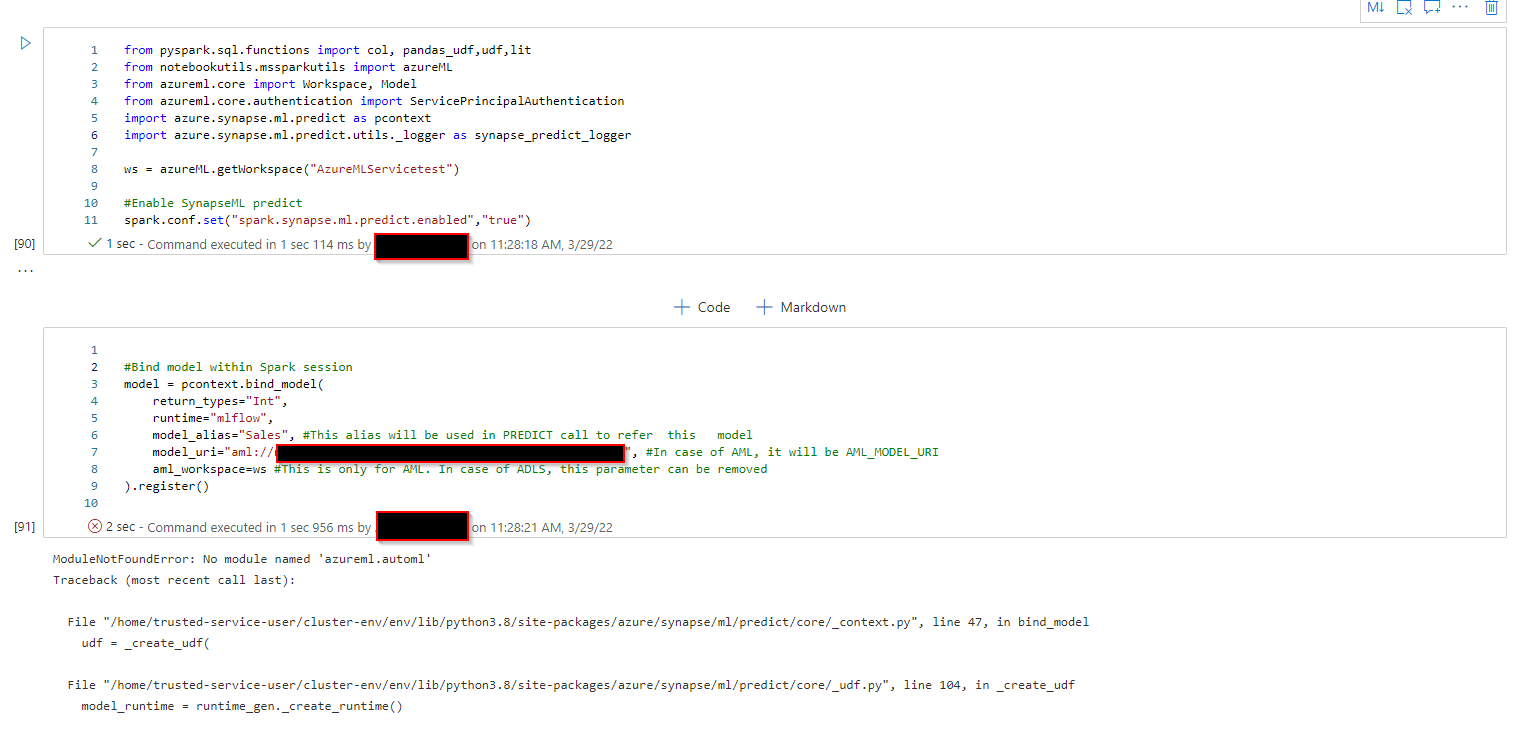Image resolution: width=1523 pixels, height=743 pixels.
Task: Click the ').register()' line
Action: coord(167,486)
